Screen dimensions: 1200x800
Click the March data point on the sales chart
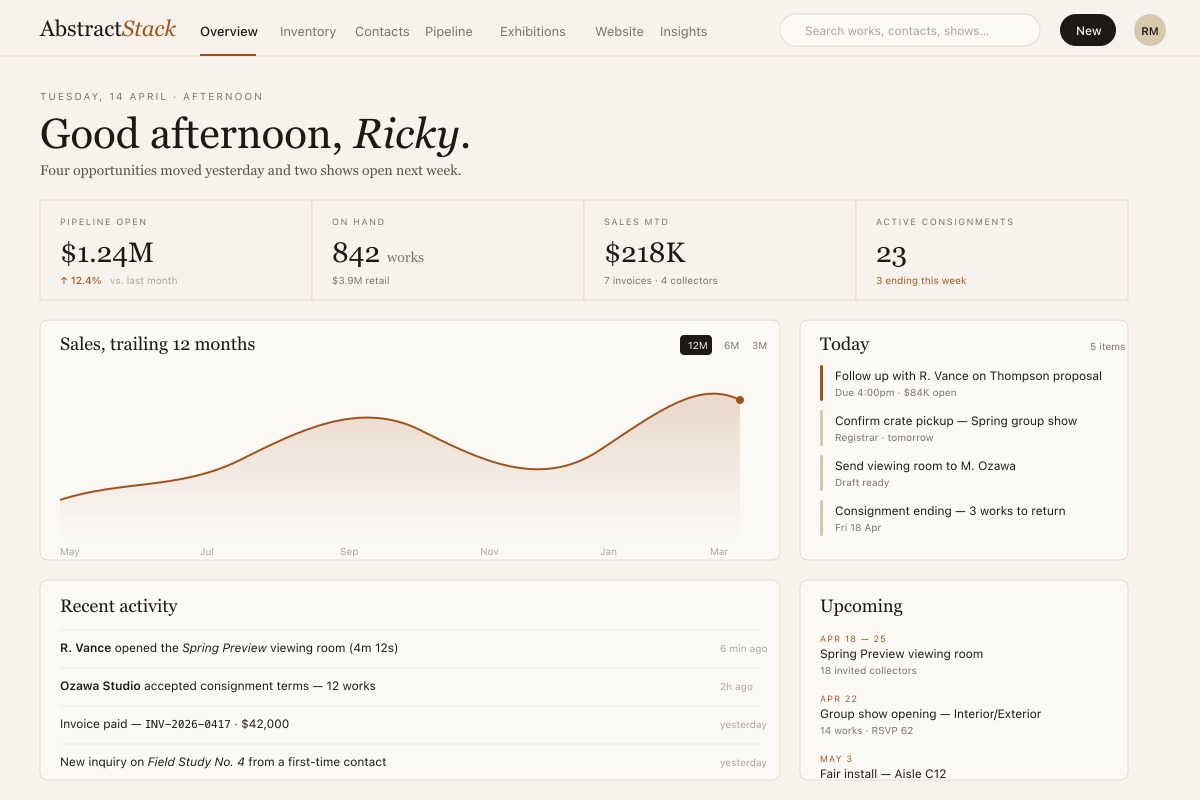[x=740, y=400]
